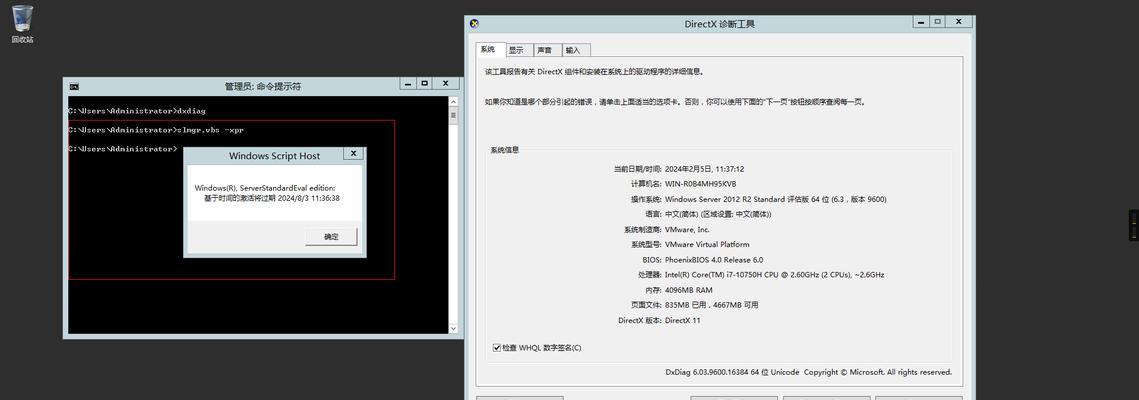The height and width of the screenshot is (400, 1139).
Task: Click the page file value 835MB 已用
Action: click(x=711, y=306)
